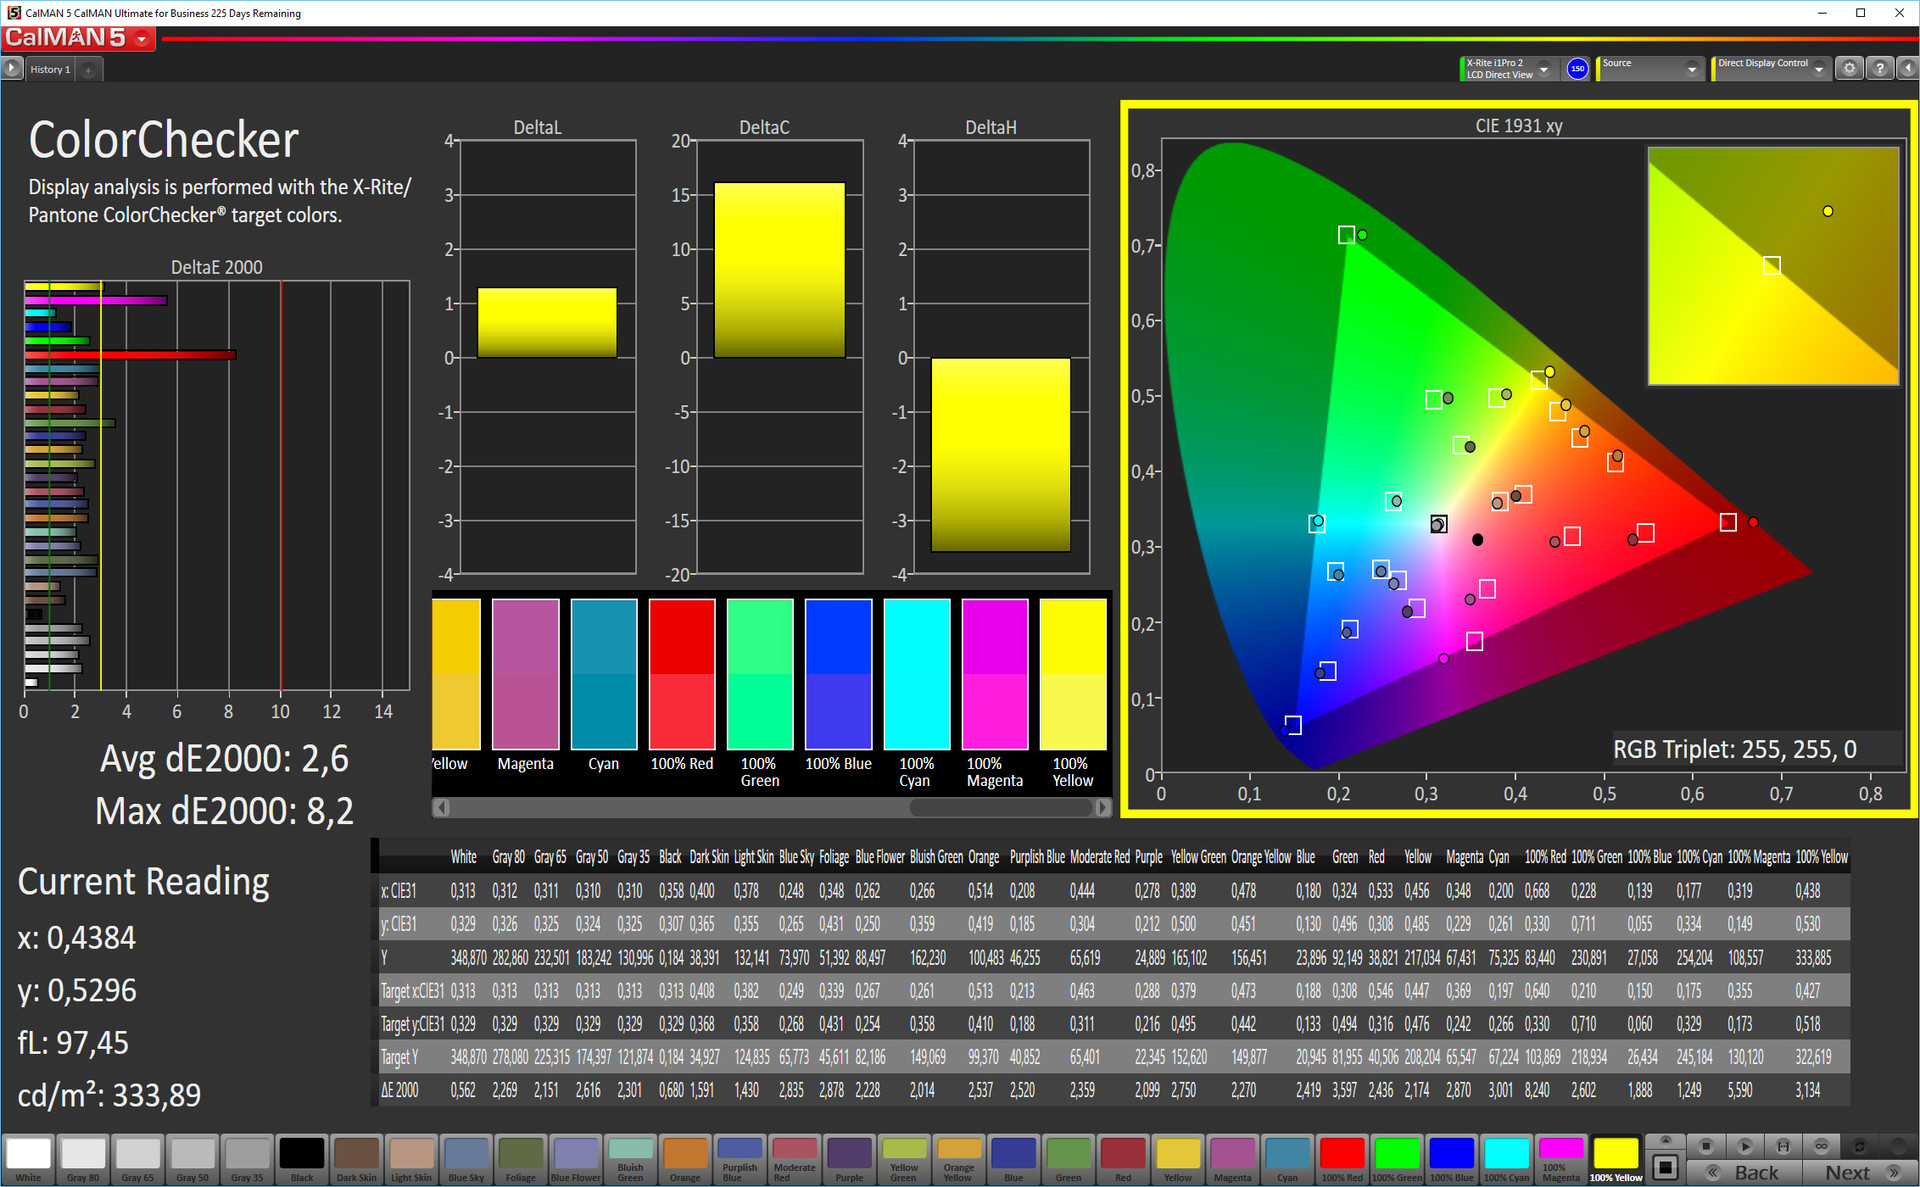Select the History 1 tab
The image size is (1920, 1187).
[x=50, y=69]
